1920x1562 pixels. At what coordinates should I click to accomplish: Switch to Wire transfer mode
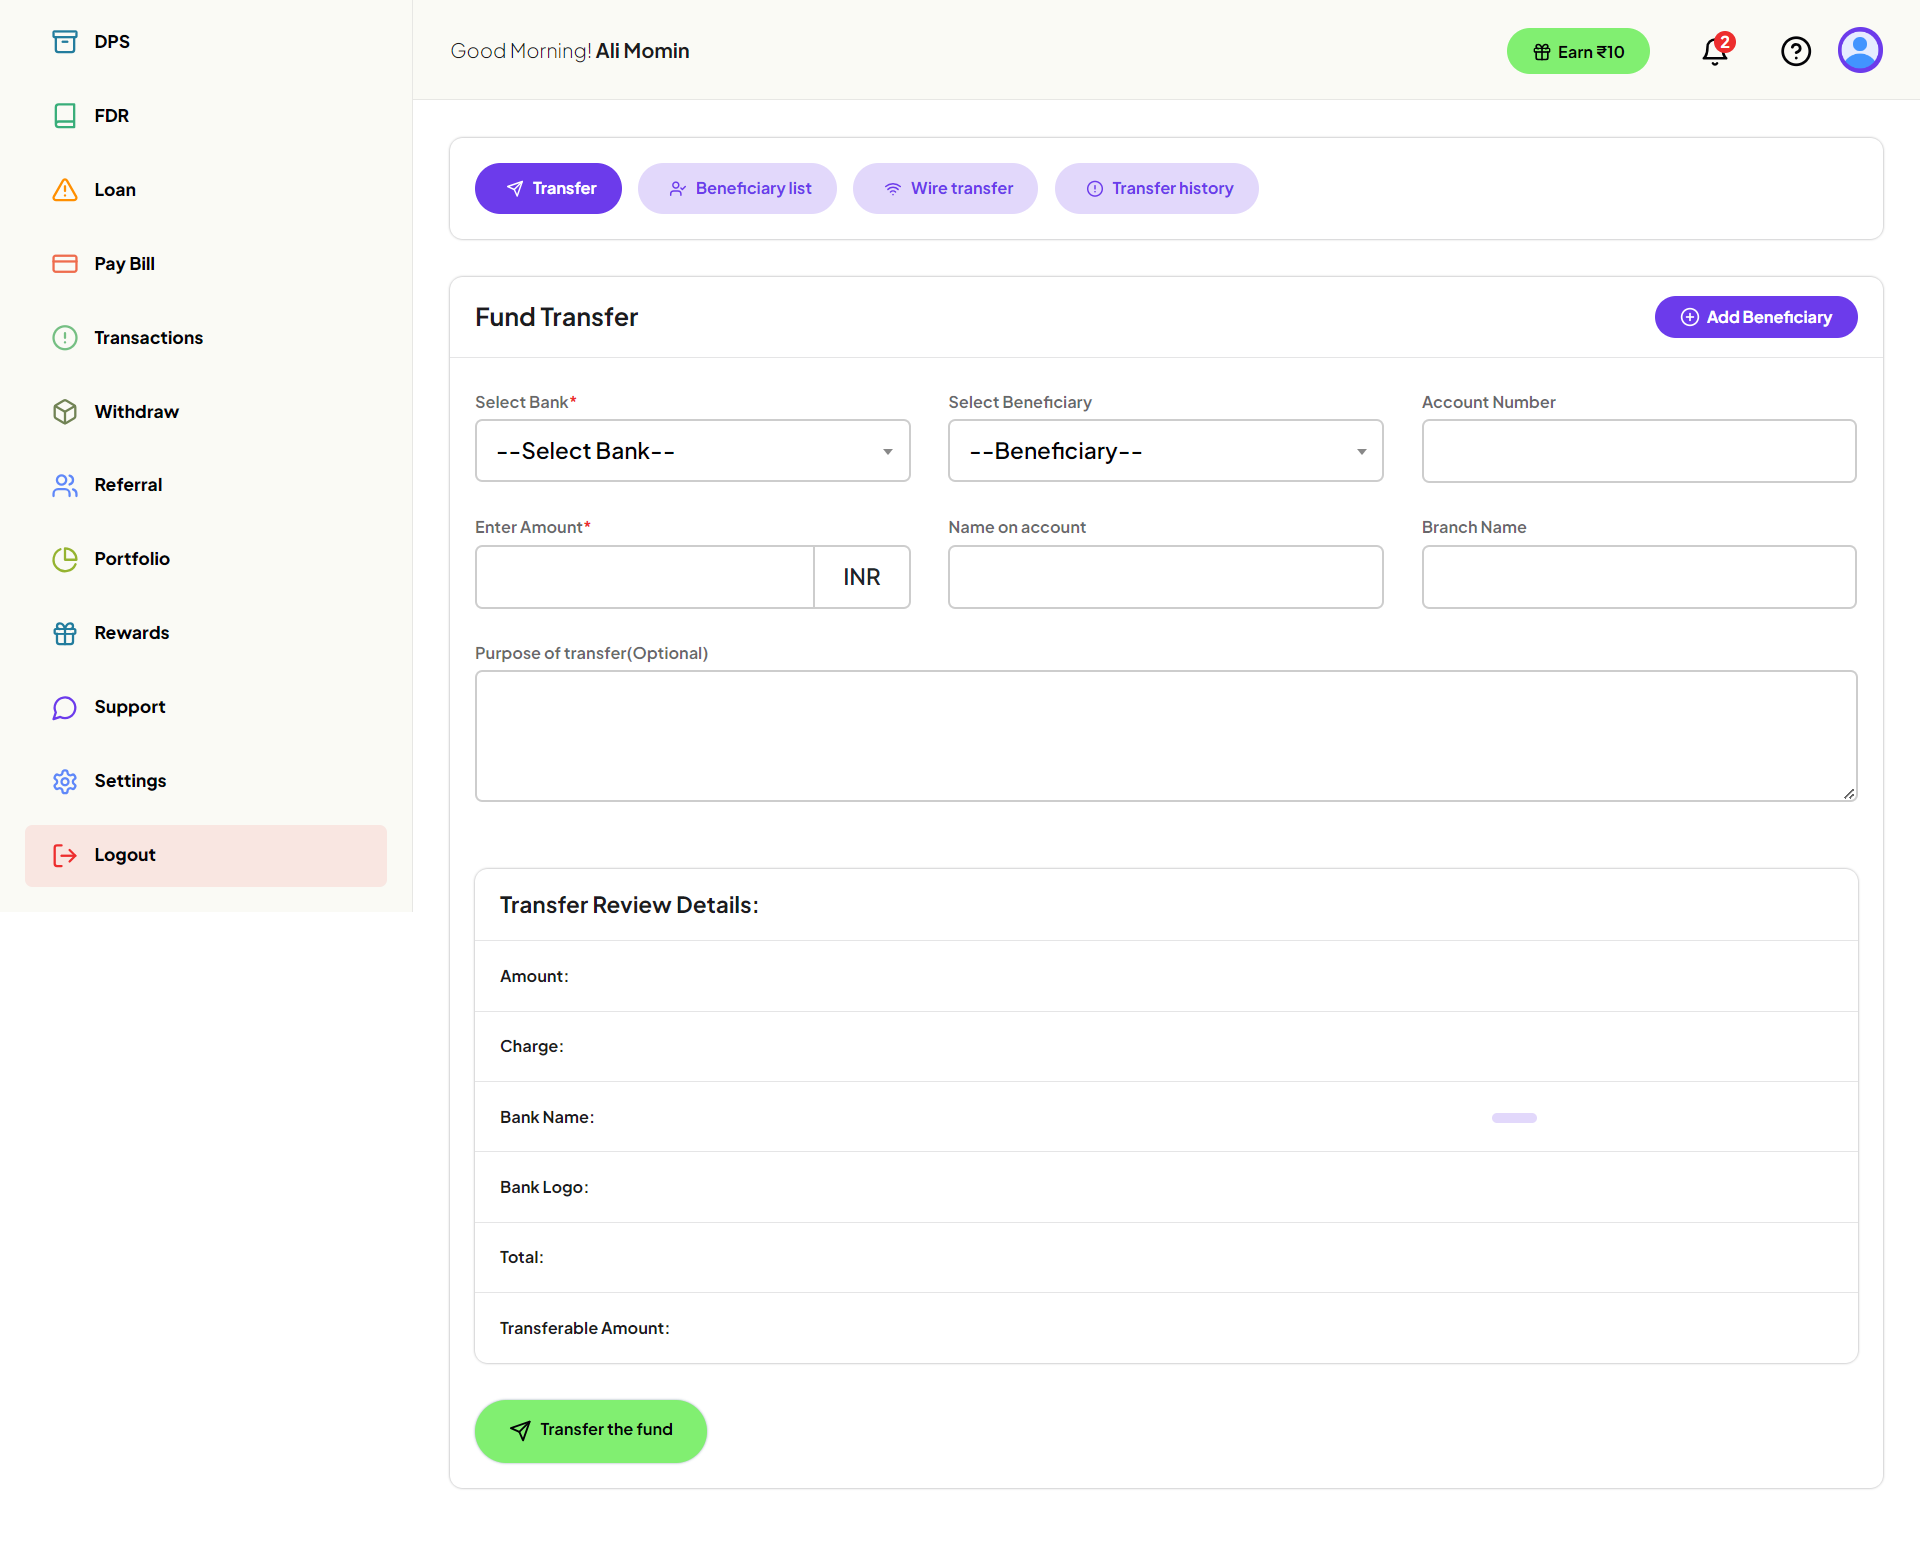pyautogui.click(x=945, y=188)
